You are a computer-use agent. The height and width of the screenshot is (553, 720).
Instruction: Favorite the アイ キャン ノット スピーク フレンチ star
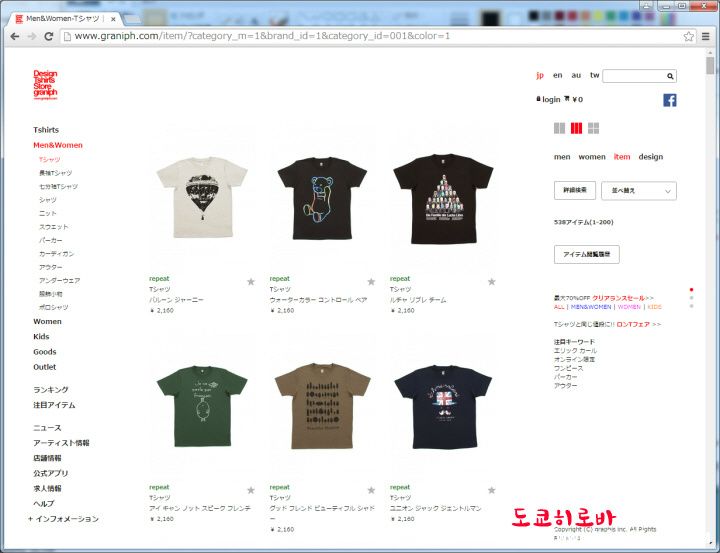(x=251, y=490)
